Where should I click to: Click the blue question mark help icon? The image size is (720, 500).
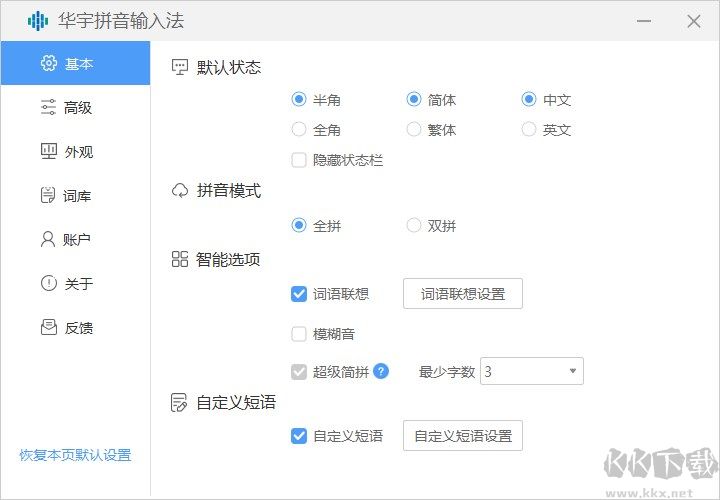pyautogui.click(x=381, y=371)
